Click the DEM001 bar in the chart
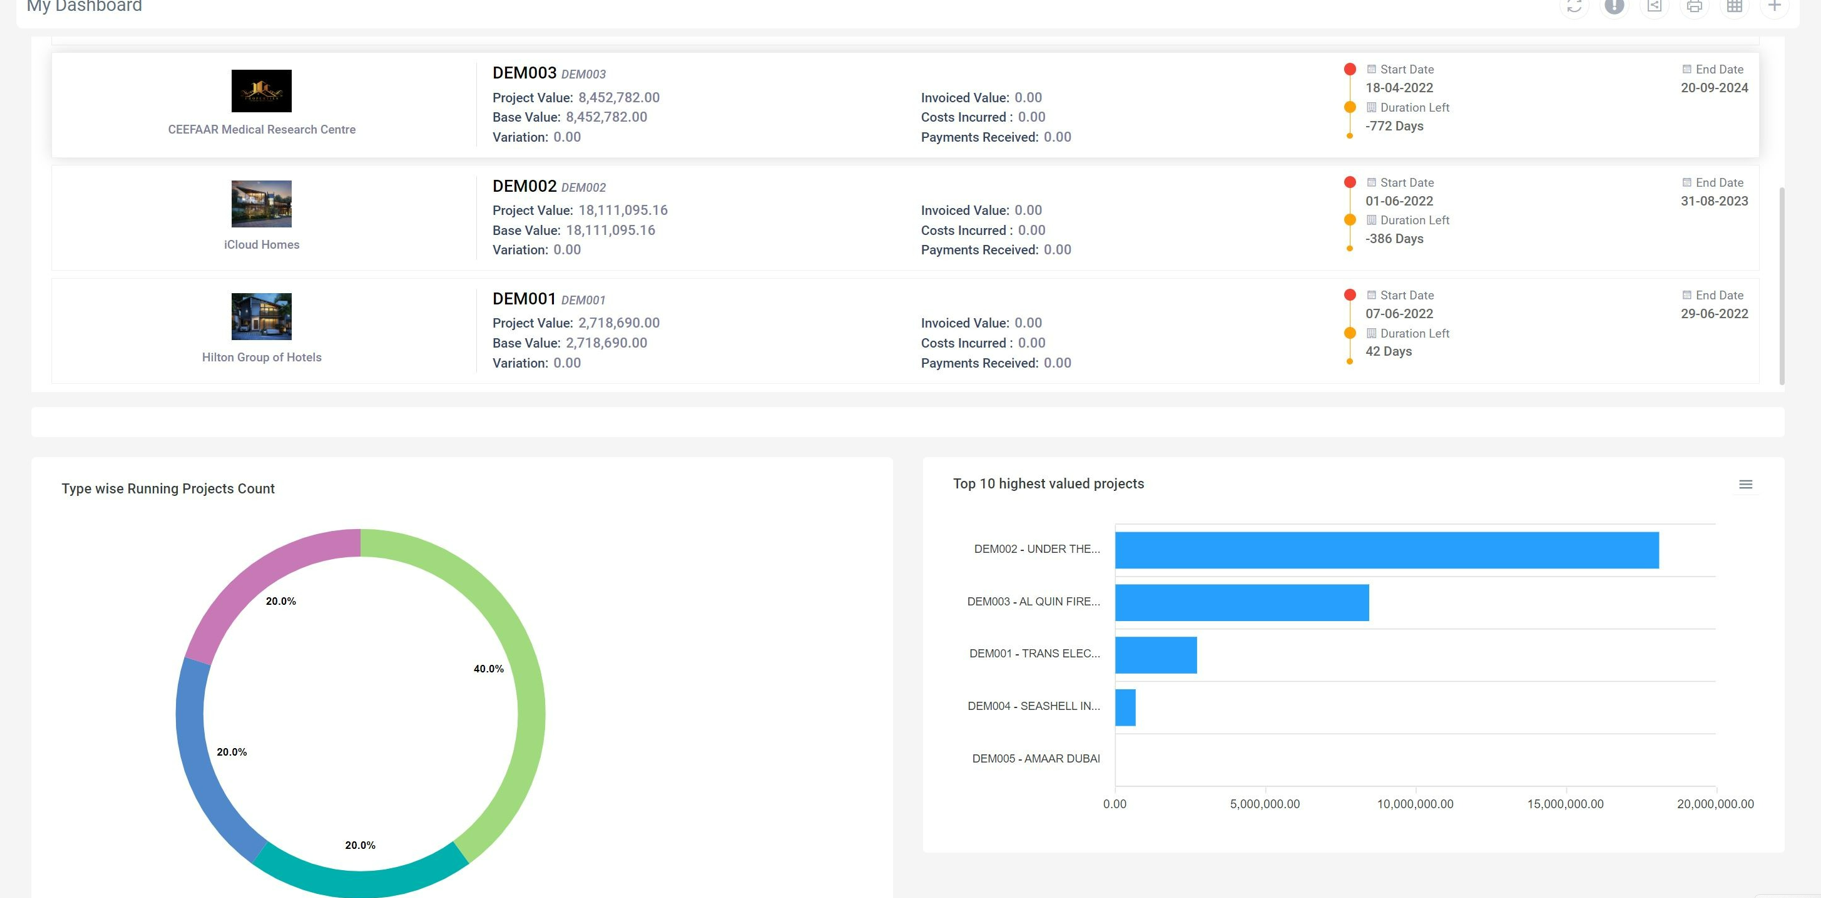 pyautogui.click(x=1155, y=655)
